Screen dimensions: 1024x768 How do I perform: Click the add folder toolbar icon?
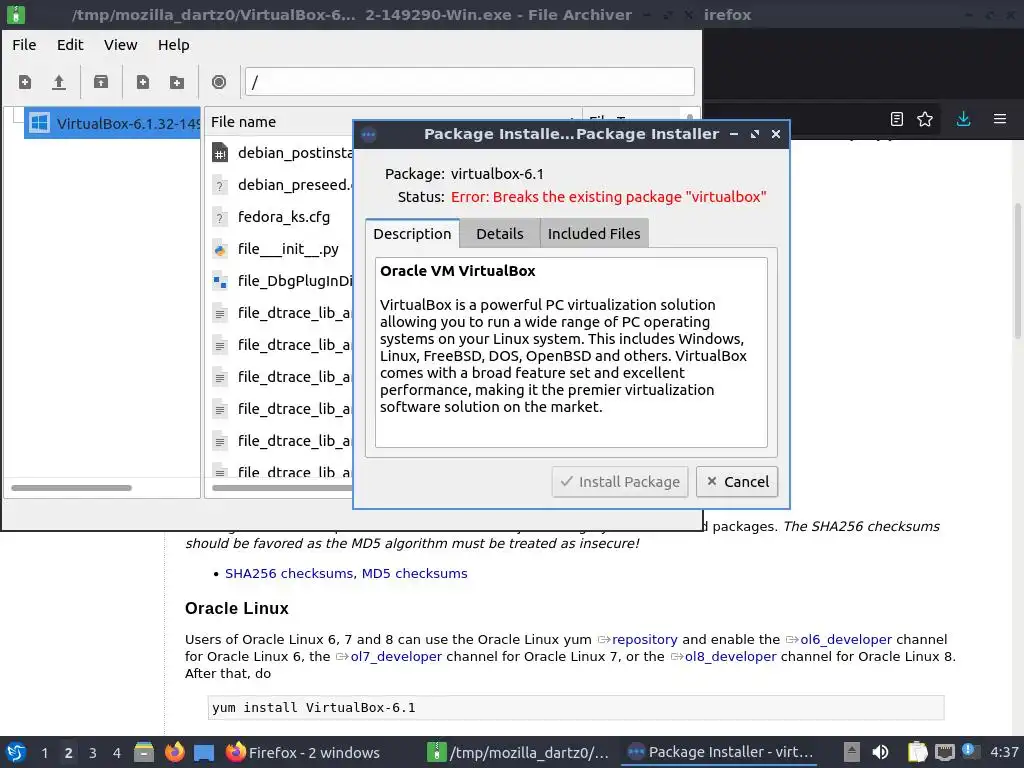point(177,82)
